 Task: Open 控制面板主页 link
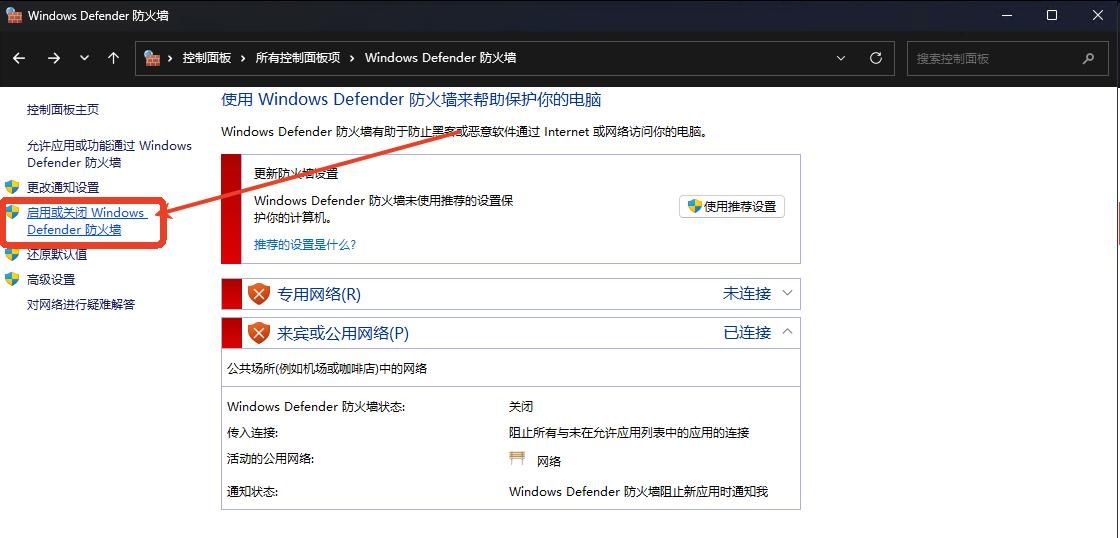click(63, 110)
